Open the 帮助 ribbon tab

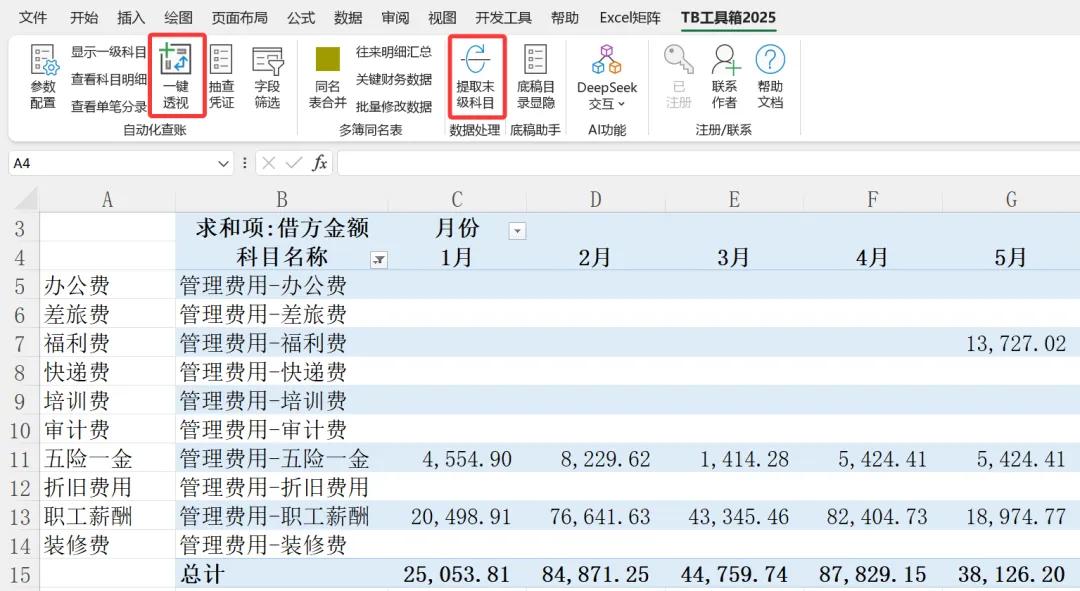click(x=565, y=17)
